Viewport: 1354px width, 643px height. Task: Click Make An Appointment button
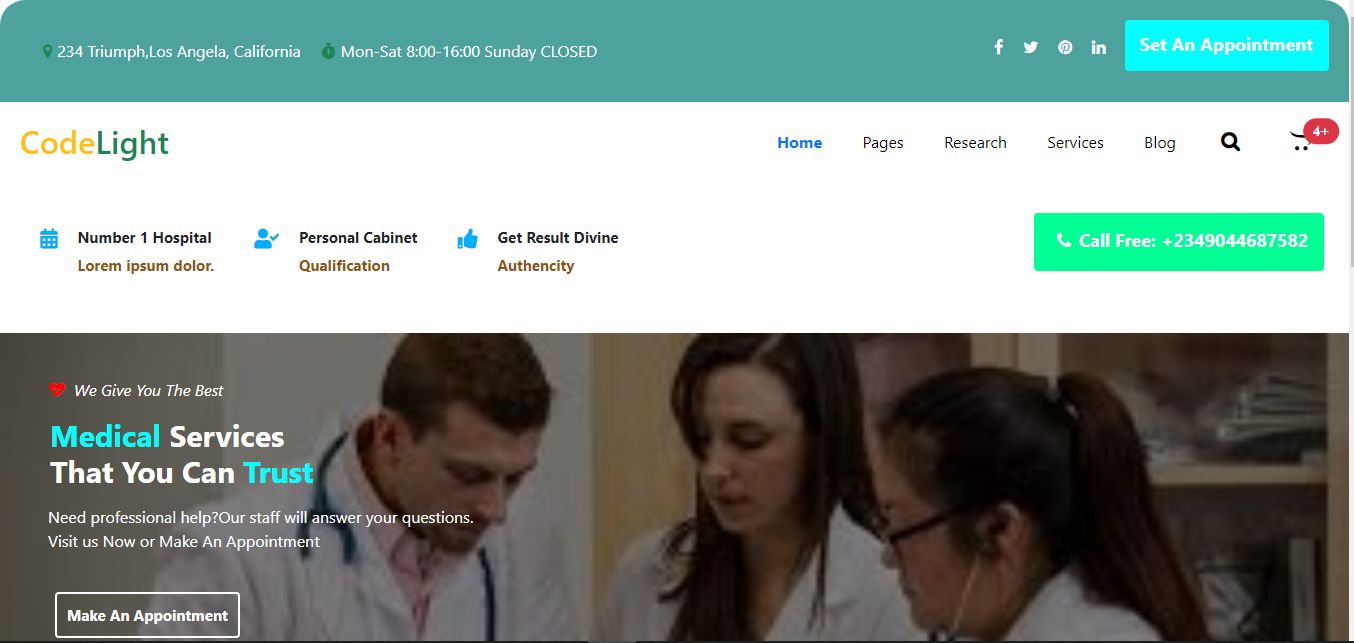pos(148,615)
